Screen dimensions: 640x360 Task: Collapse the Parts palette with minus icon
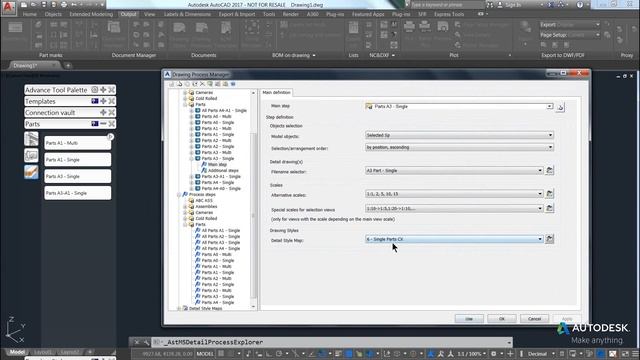coord(103,124)
